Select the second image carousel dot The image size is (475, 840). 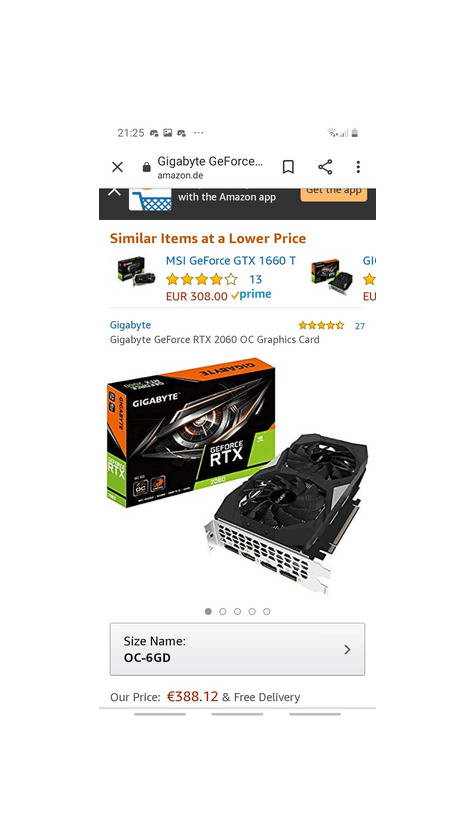coord(223,611)
